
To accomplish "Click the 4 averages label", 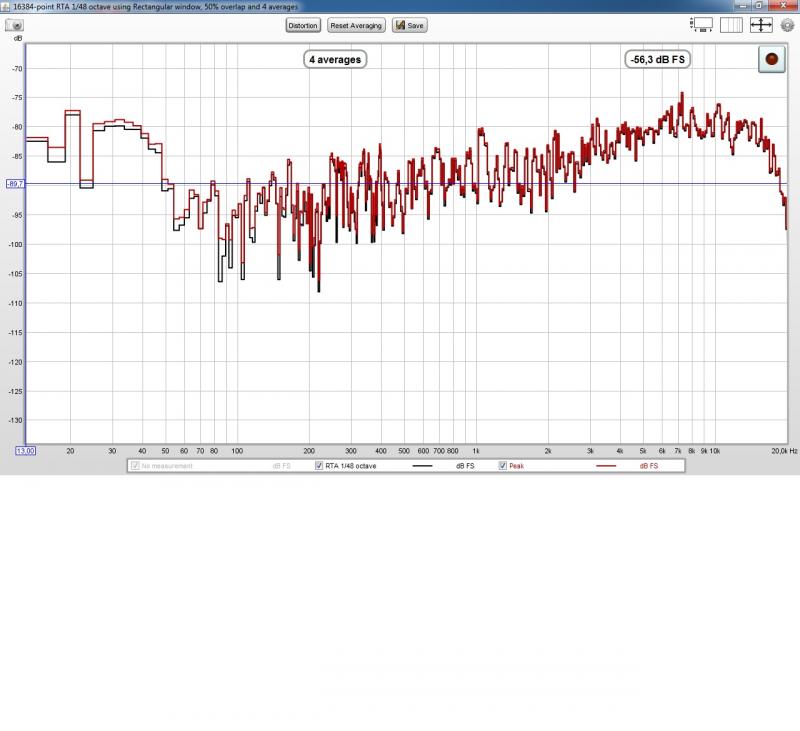I will (x=335, y=60).
